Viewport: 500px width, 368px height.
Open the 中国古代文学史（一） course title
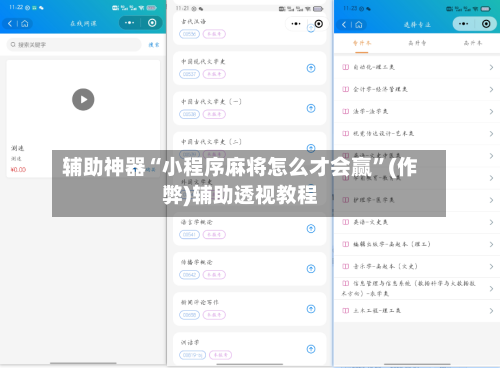click(211, 102)
